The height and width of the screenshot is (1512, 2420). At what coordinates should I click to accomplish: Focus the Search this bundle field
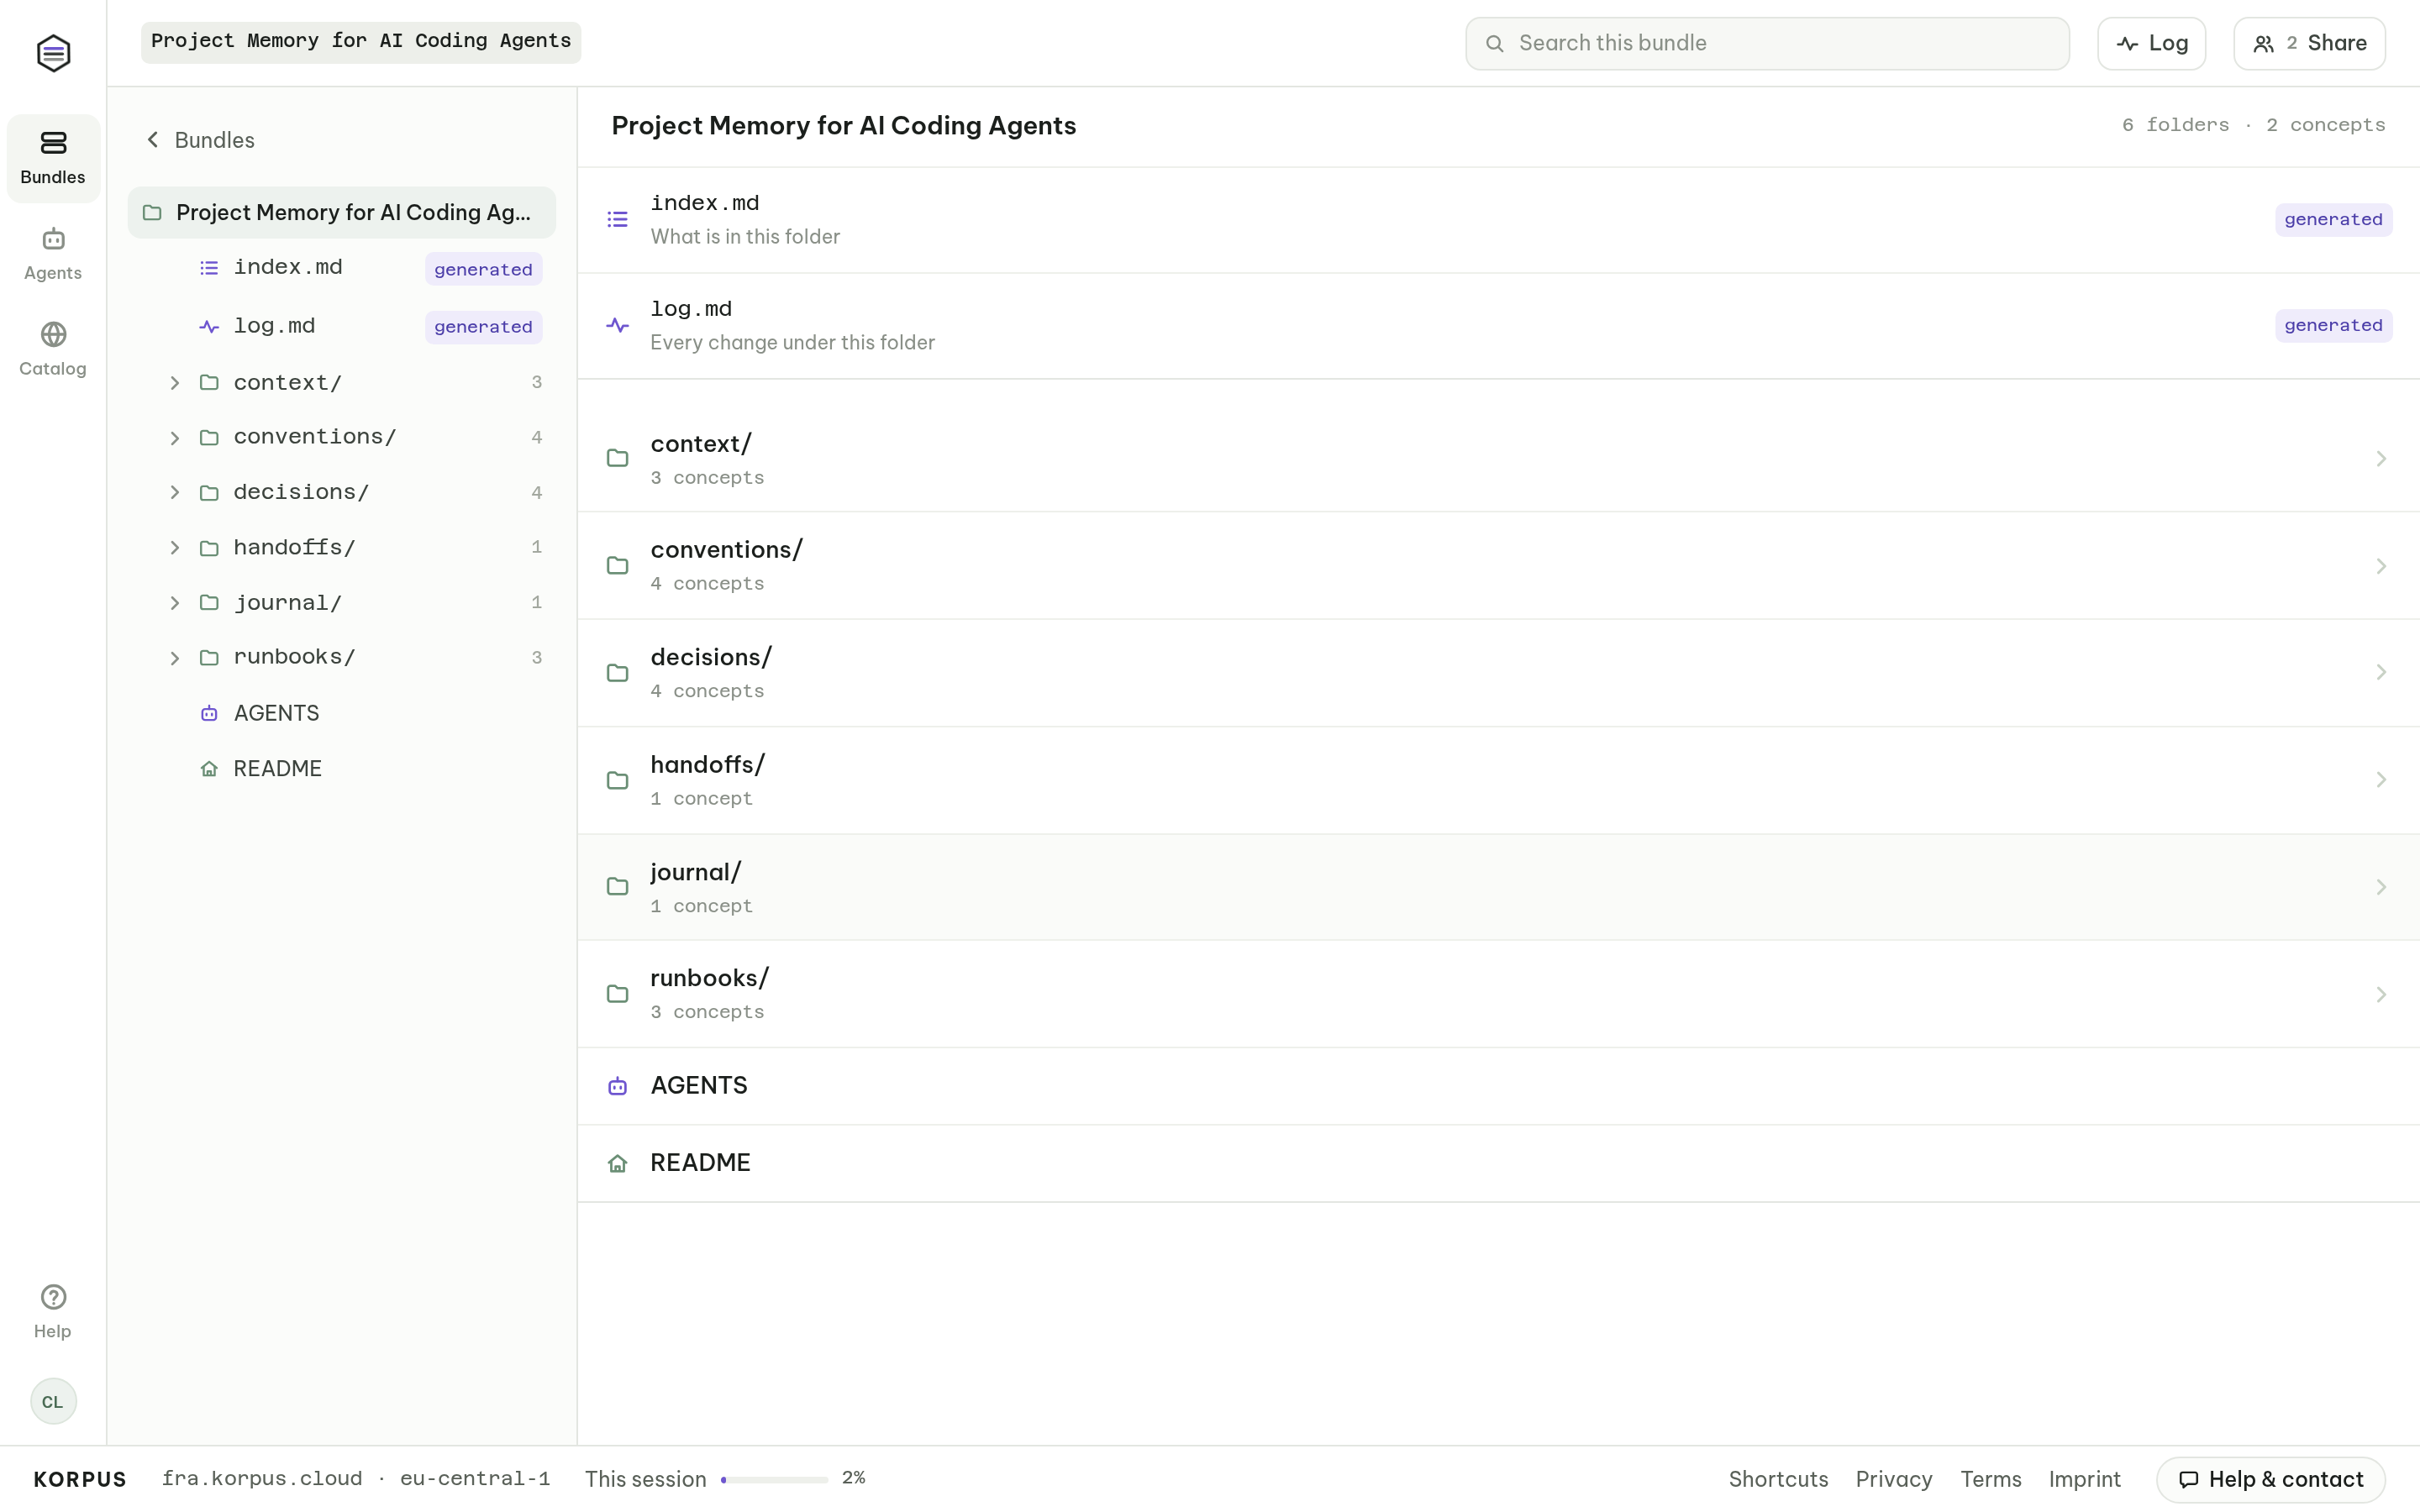tap(1767, 43)
